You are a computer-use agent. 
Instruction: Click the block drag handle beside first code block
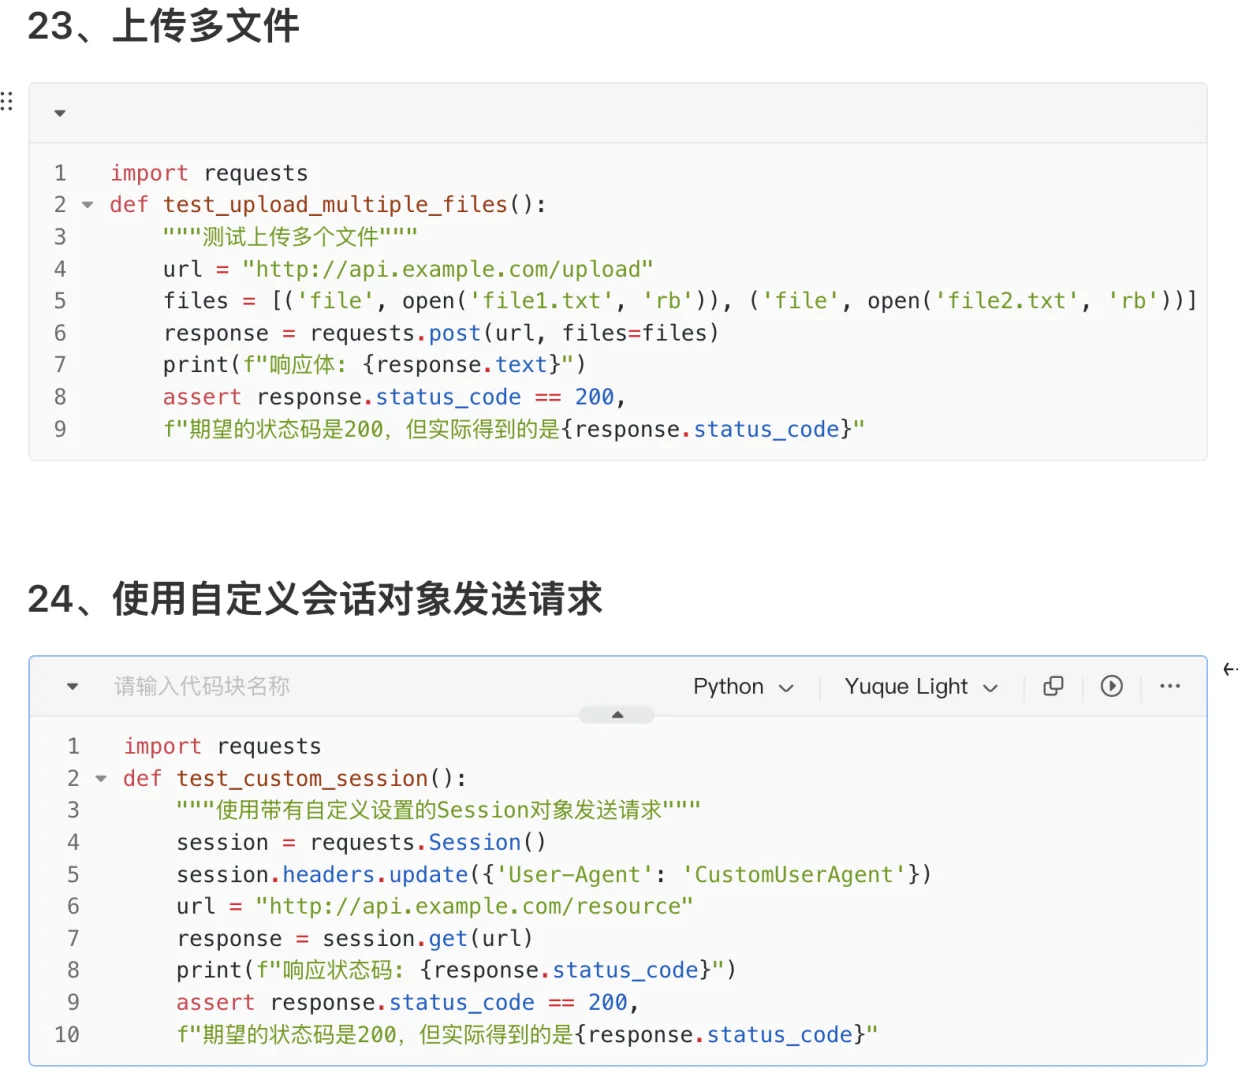pos(7,101)
